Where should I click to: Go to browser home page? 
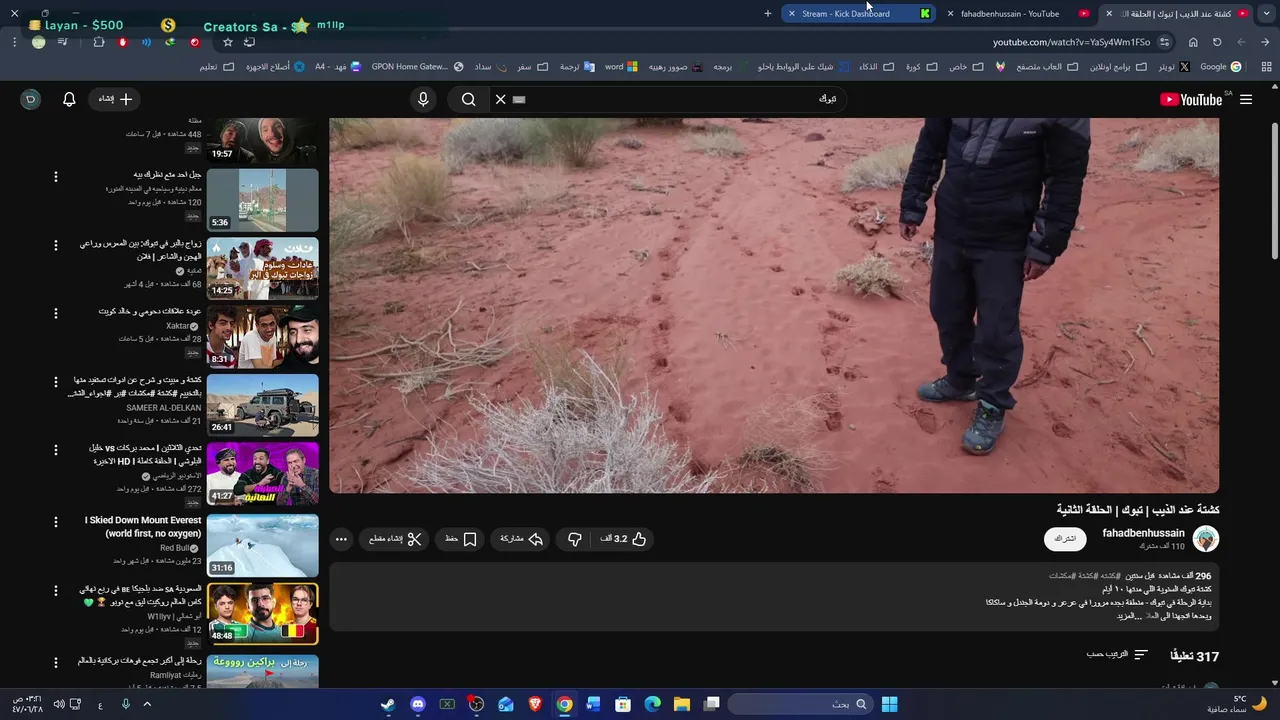pos(1193,42)
